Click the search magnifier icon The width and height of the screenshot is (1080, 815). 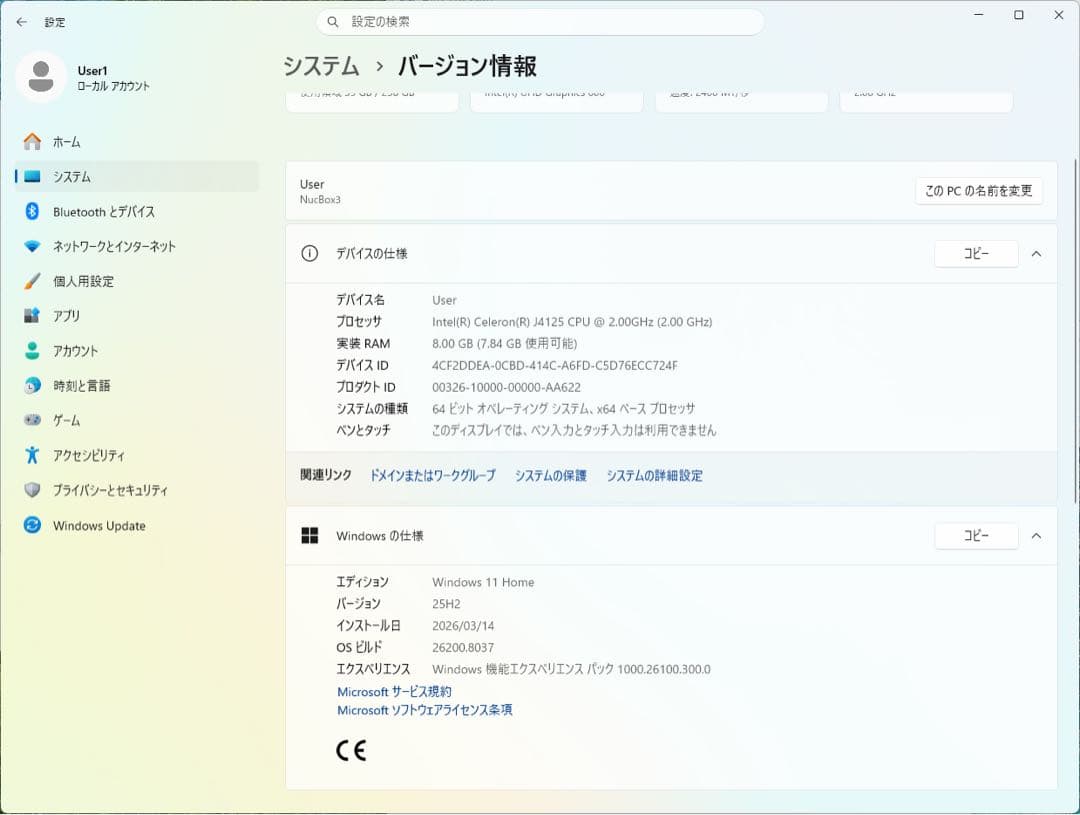pyautogui.click(x=333, y=22)
